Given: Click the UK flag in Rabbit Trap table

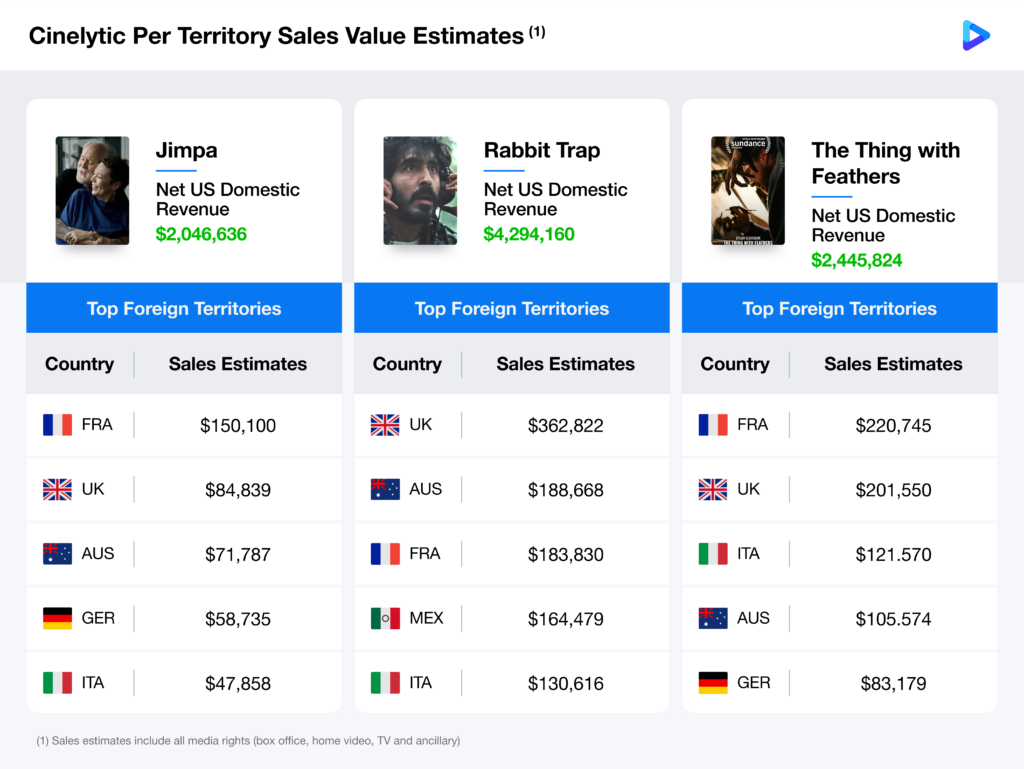Looking at the screenshot, I should (385, 425).
